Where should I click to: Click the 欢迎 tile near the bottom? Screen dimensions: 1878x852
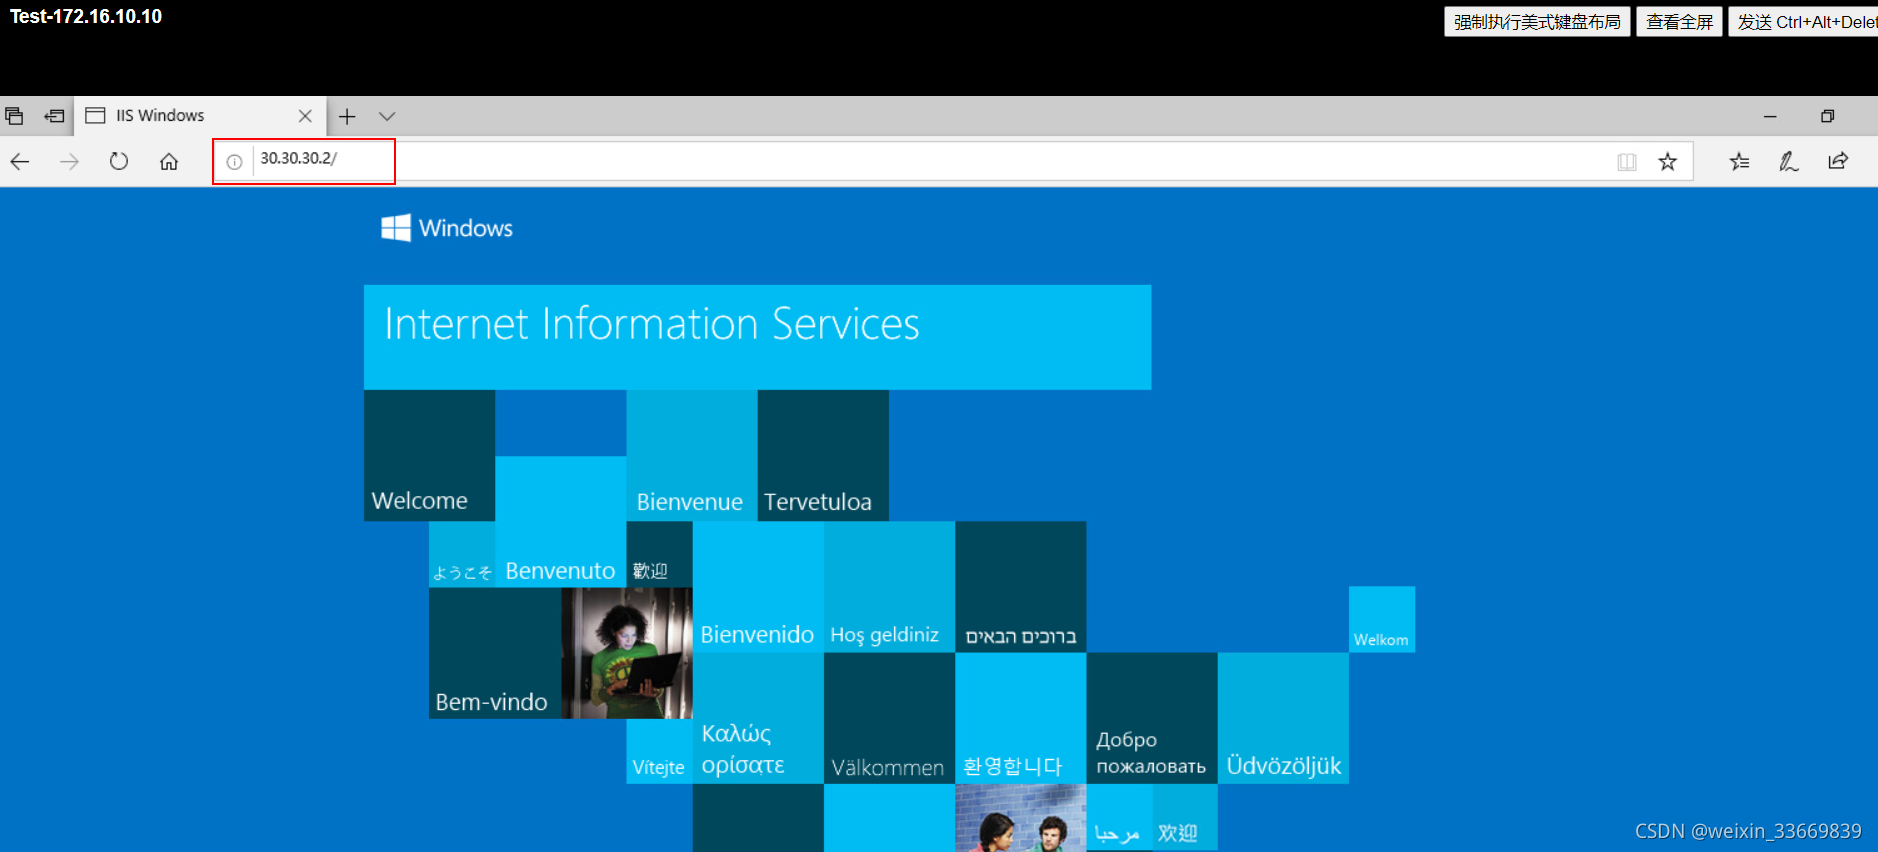1184,817
